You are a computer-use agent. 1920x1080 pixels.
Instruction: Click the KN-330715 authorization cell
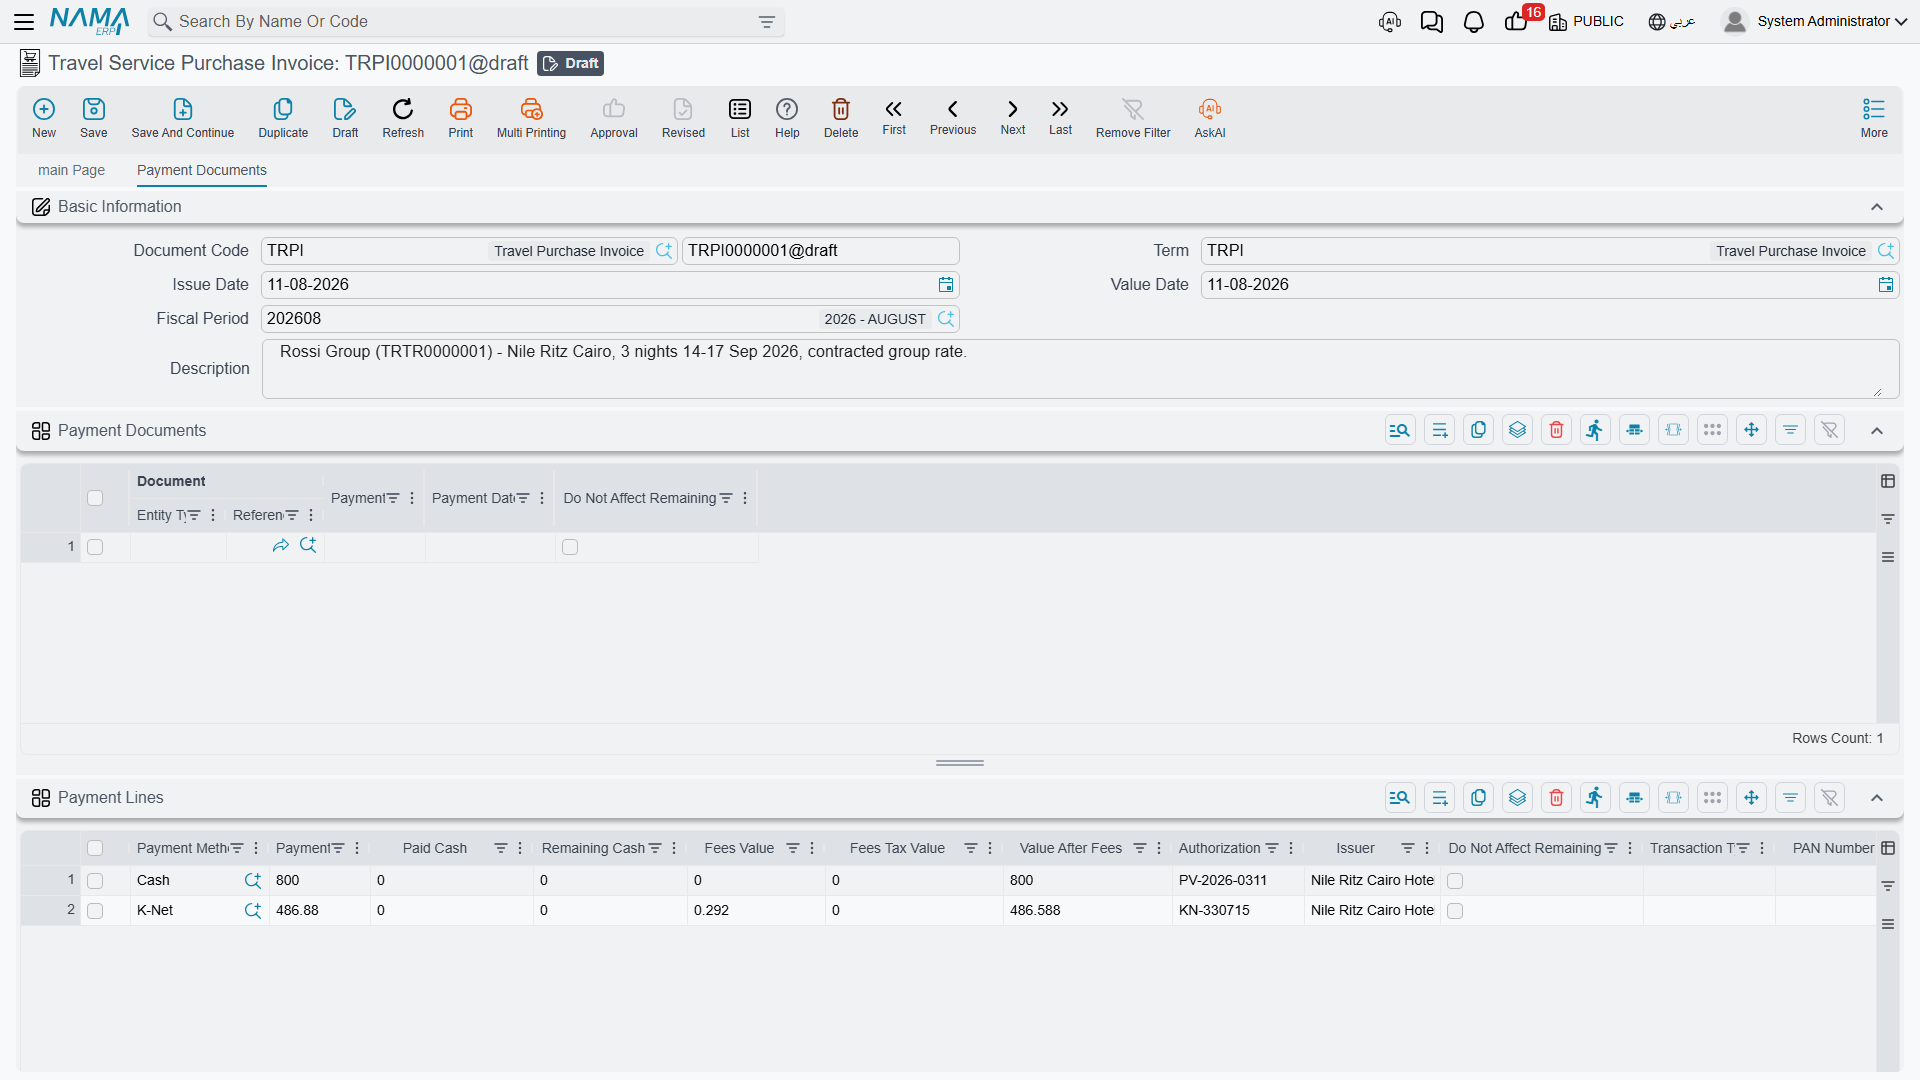click(x=1238, y=911)
